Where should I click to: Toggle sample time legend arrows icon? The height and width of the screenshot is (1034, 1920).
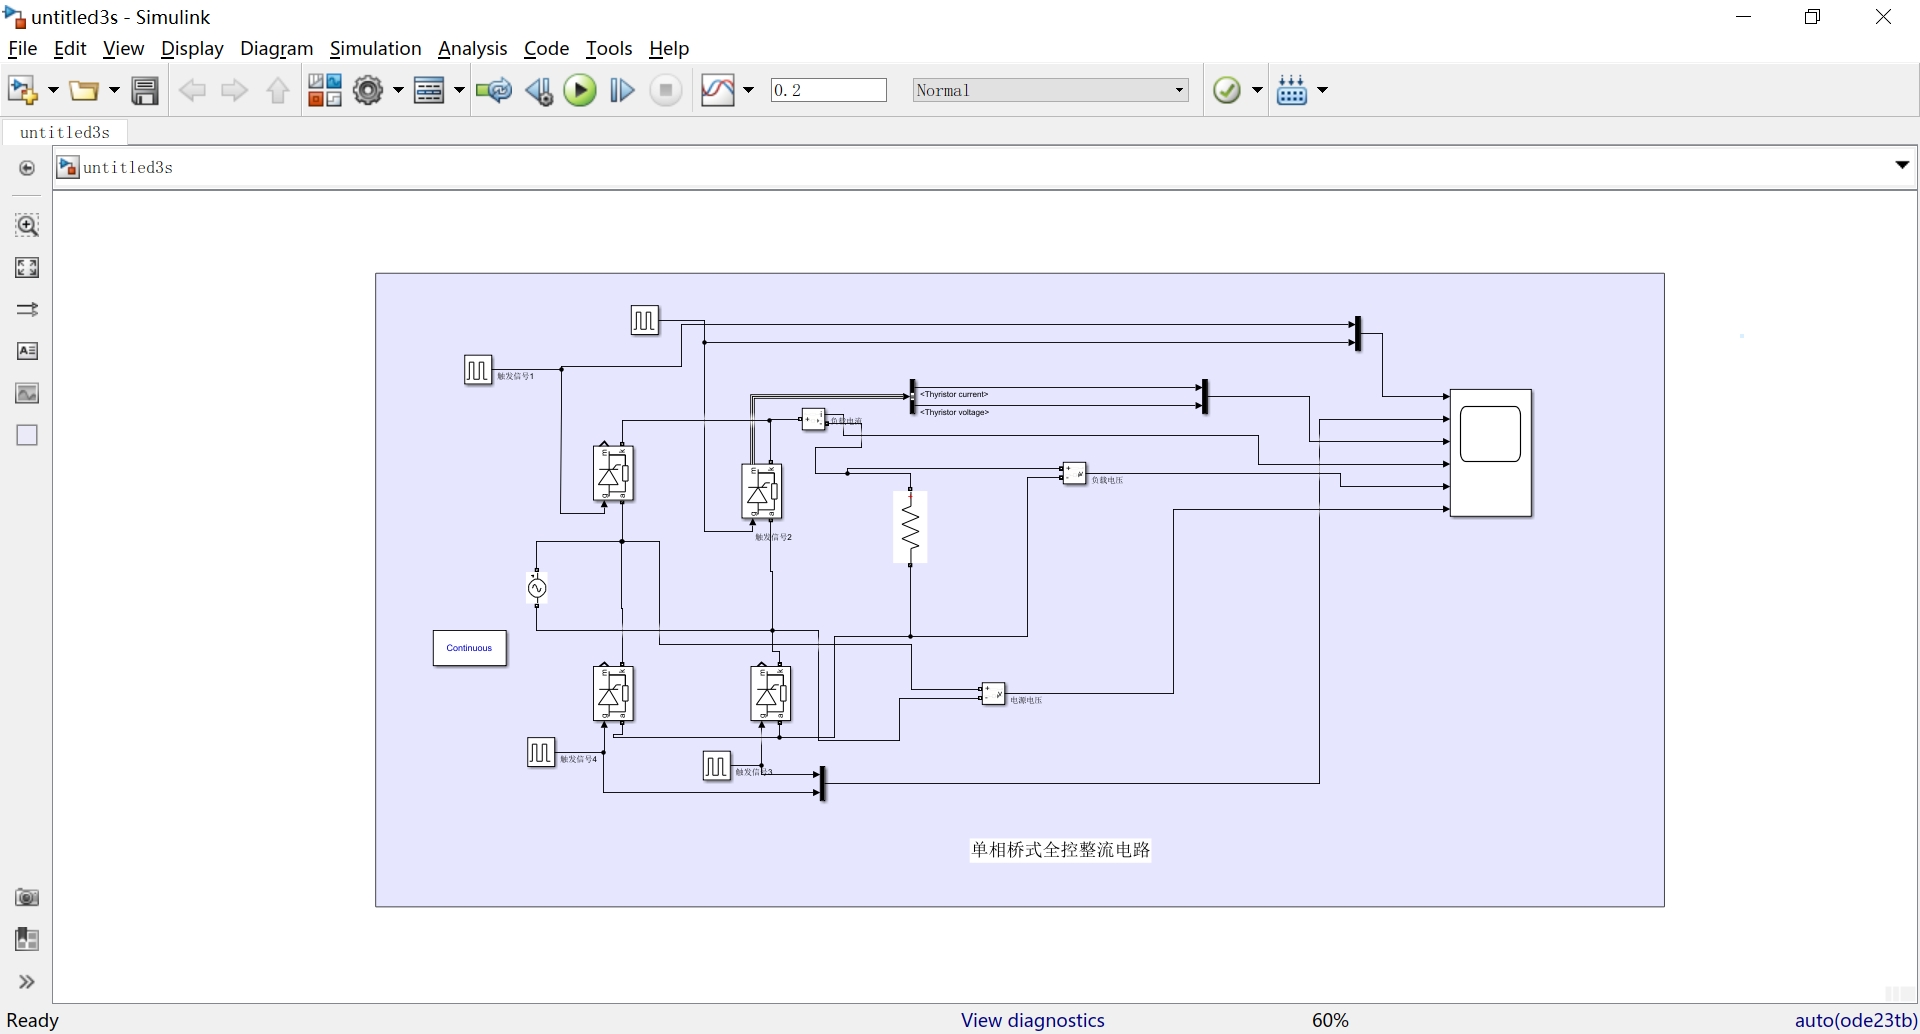tap(27, 309)
